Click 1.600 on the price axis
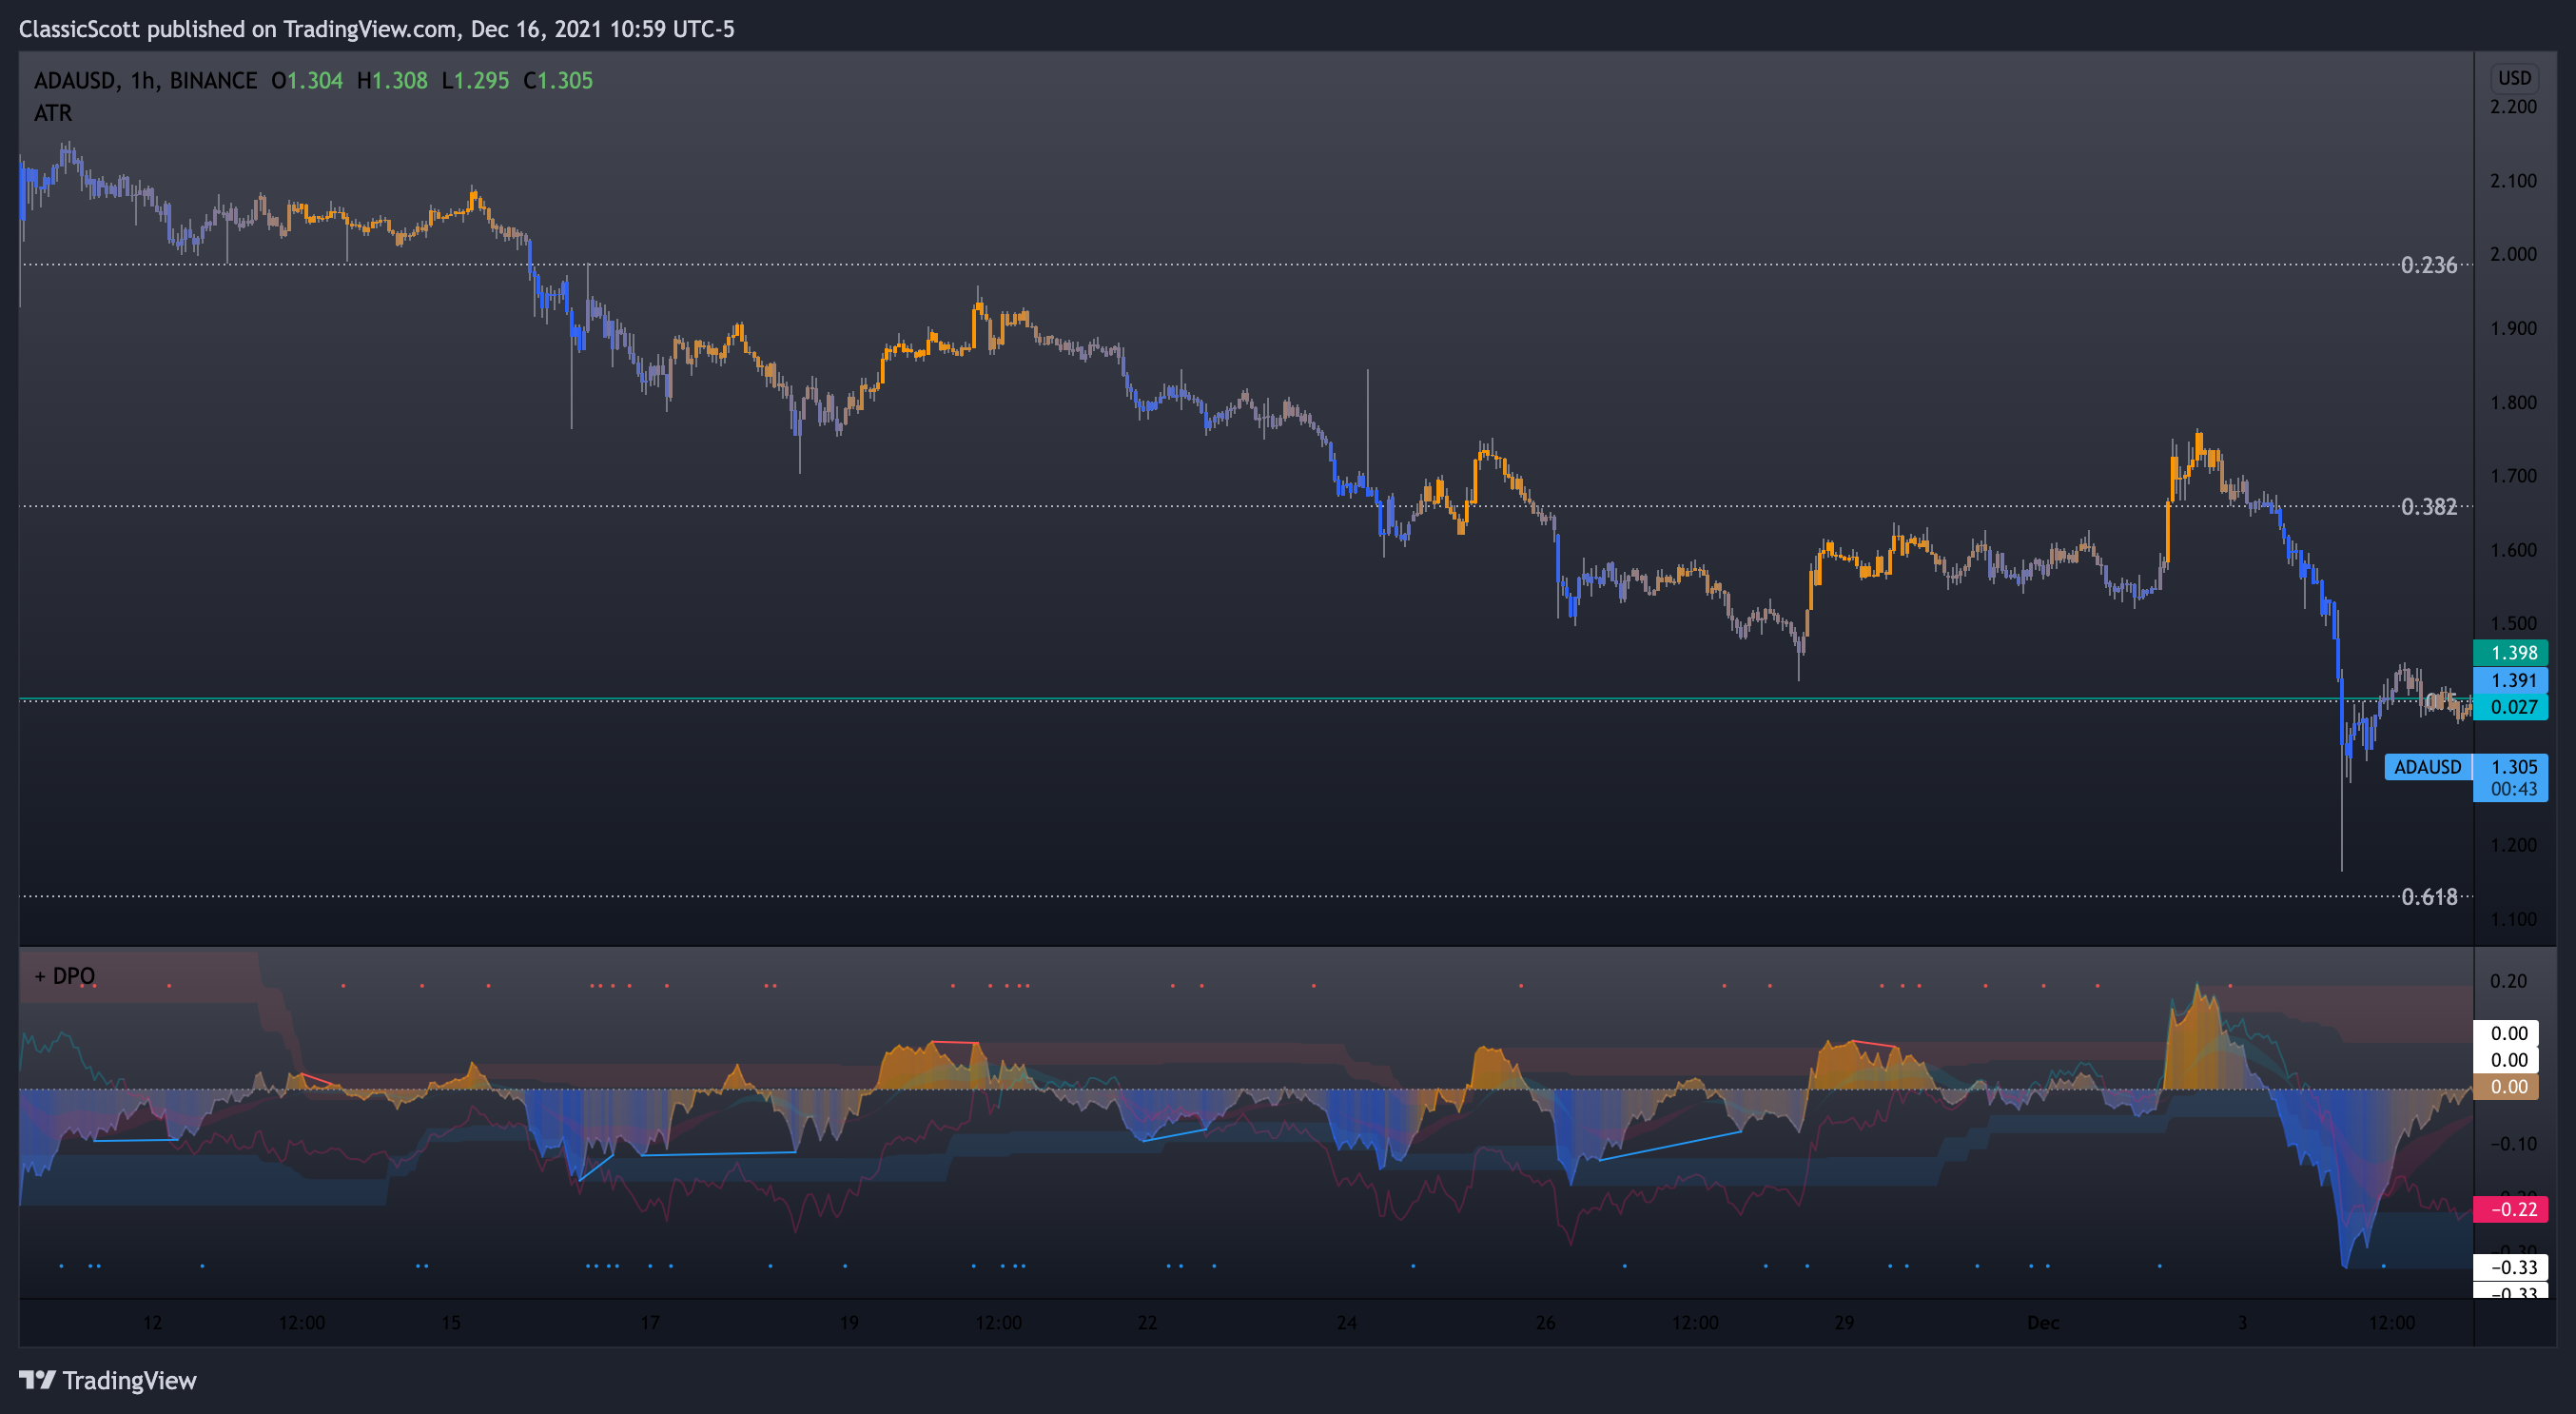 [2513, 550]
